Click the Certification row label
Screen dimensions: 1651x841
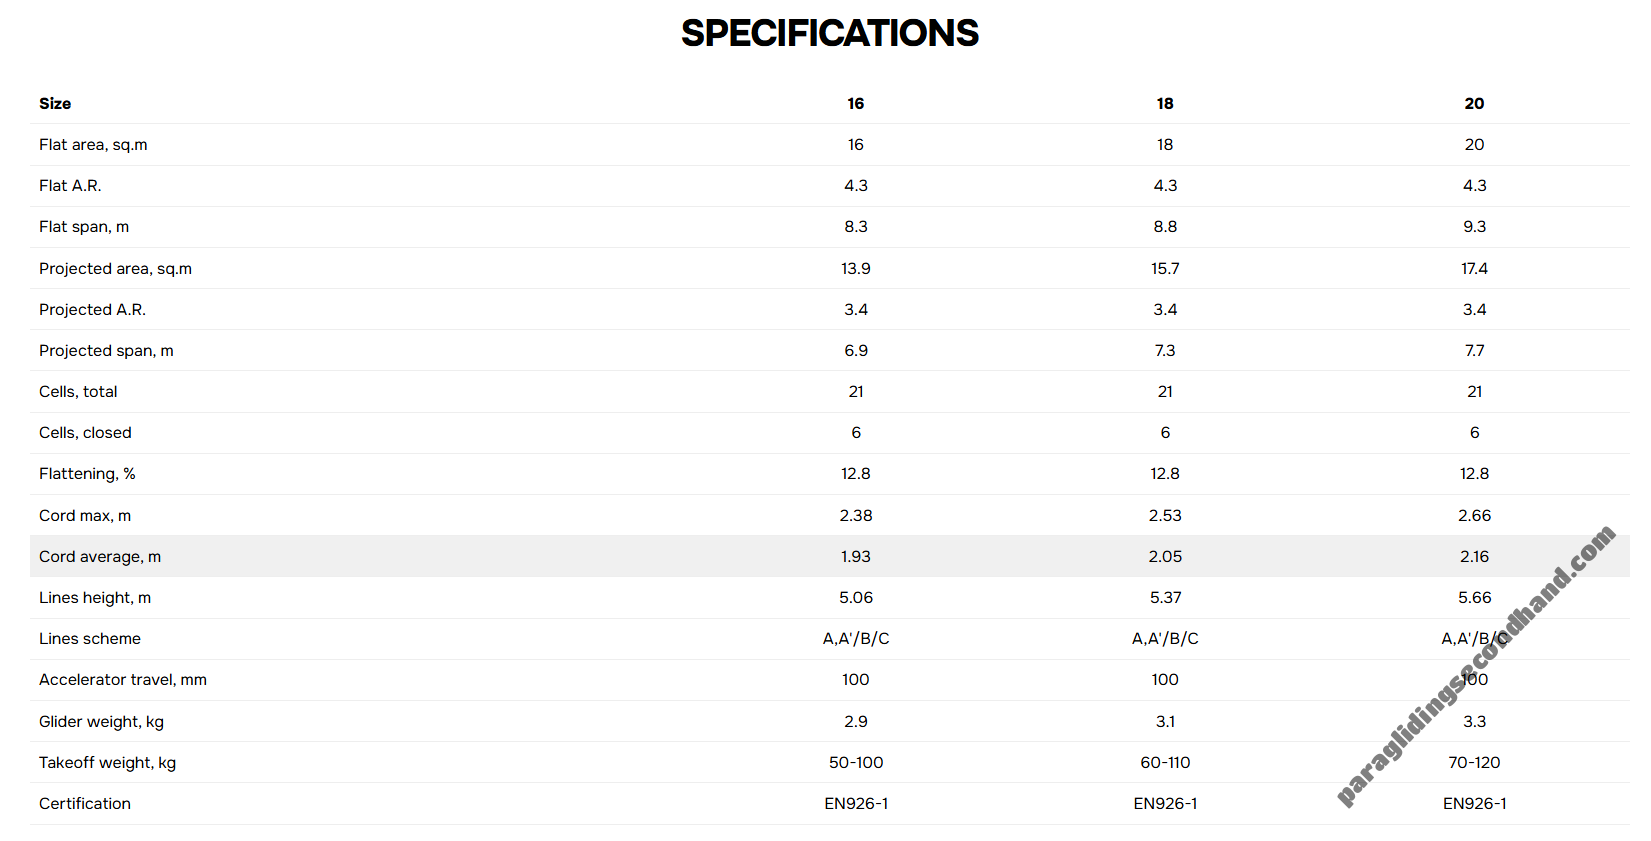coord(85,804)
